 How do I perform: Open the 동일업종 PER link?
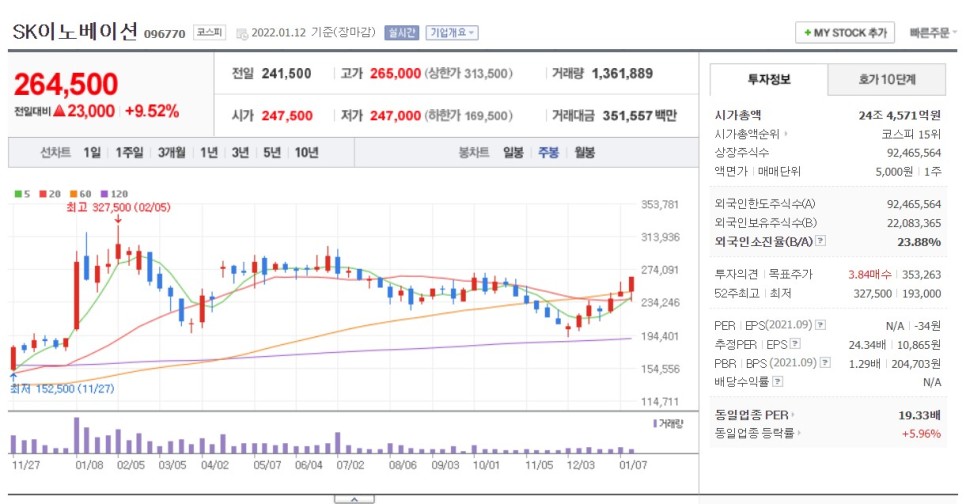[x=754, y=415]
